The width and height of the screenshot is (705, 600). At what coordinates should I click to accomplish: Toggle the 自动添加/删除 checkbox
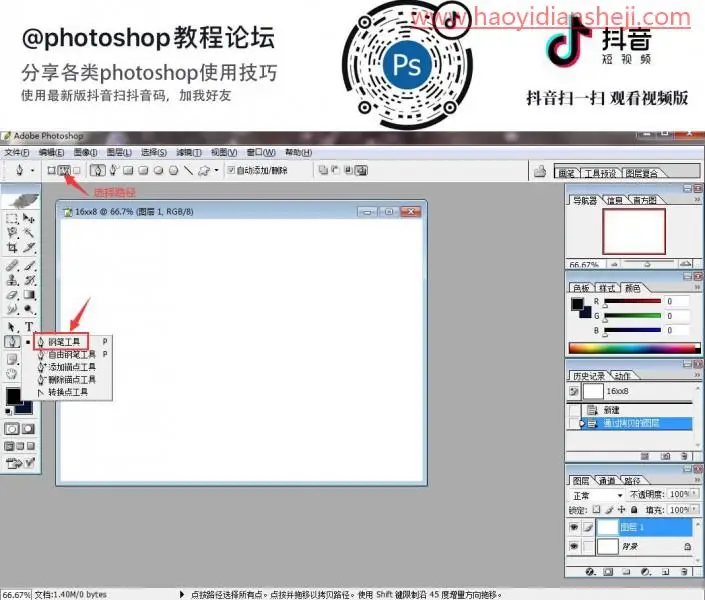[231, 170]
